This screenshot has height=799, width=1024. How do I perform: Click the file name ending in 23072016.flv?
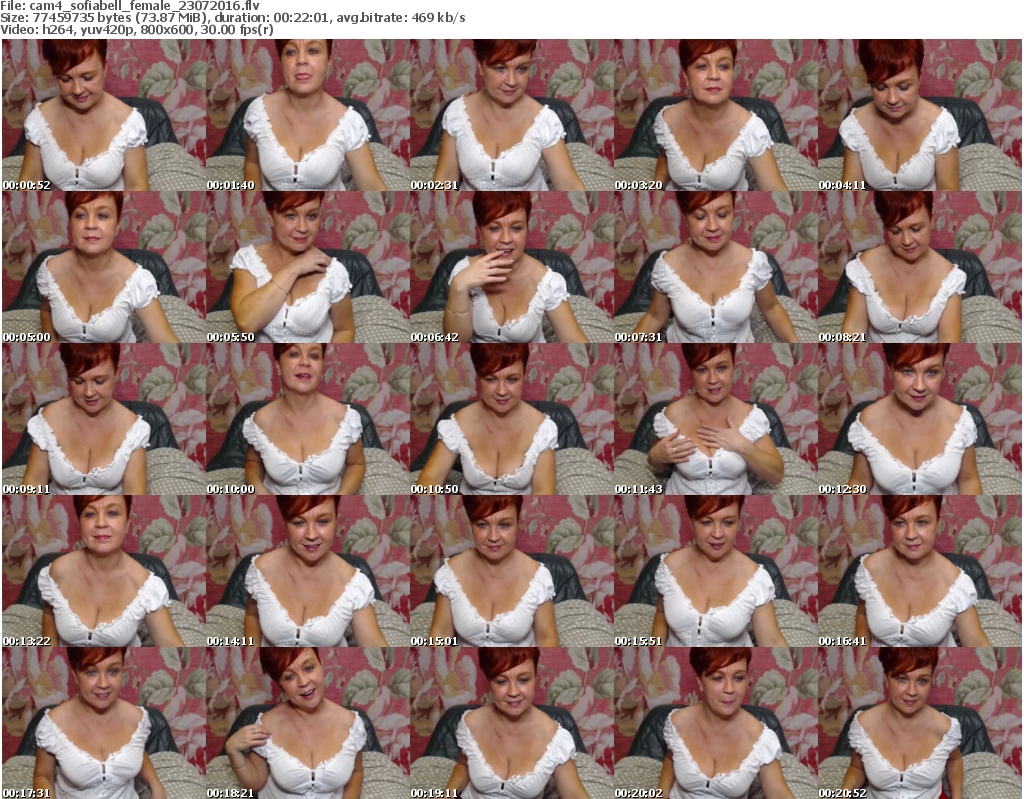(144, 6)
